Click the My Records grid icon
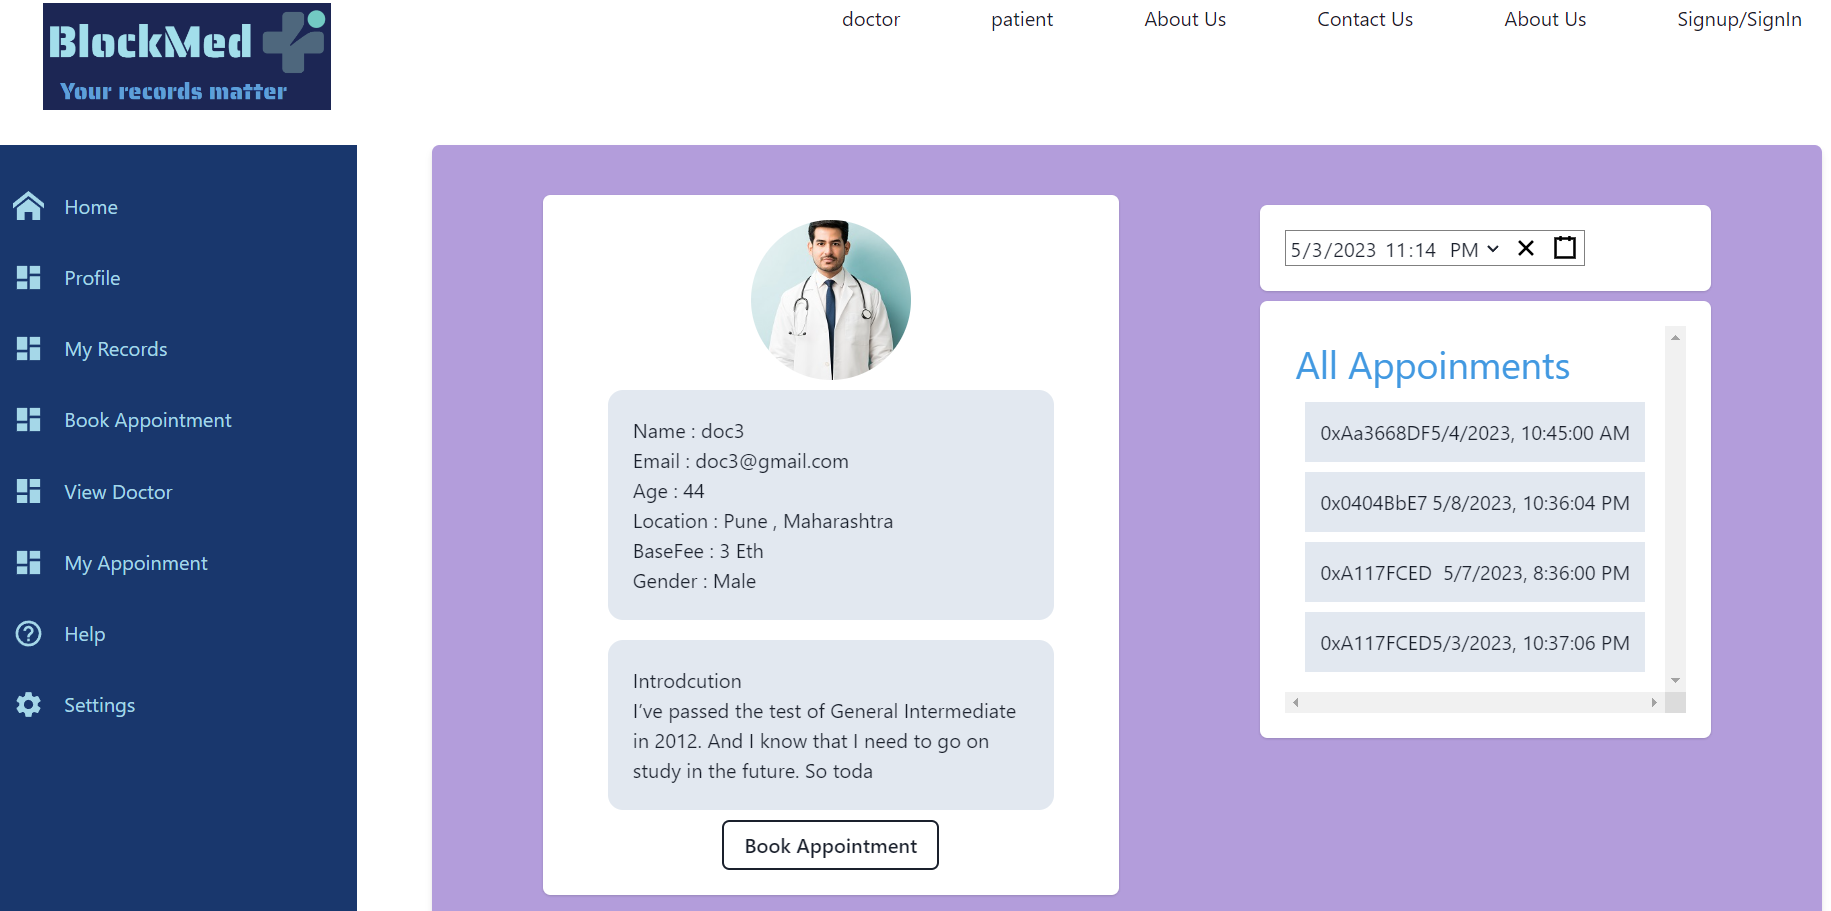The image size is (1831, 911). tap(28, 349)
